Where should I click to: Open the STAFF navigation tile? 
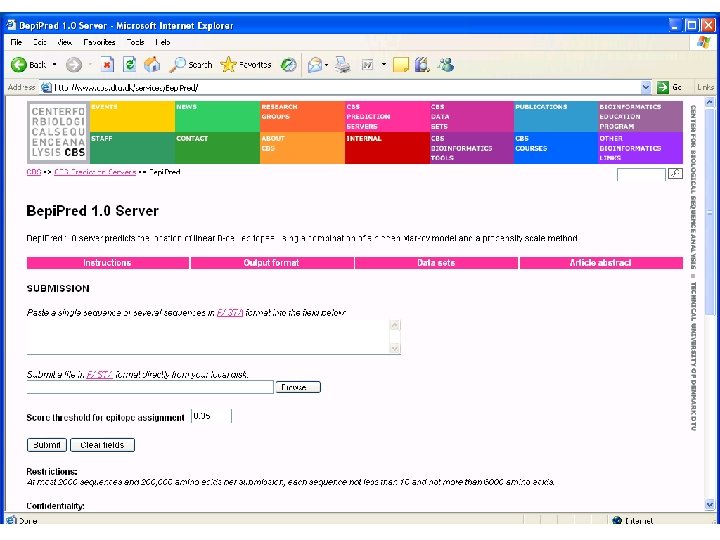[x=132, y=148]
